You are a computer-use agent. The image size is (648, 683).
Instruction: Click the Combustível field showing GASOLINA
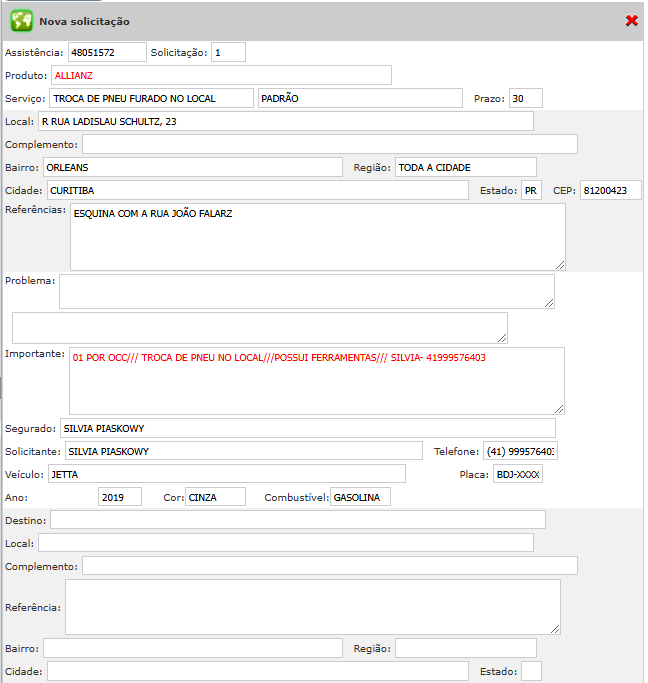(x=360, y=497)
